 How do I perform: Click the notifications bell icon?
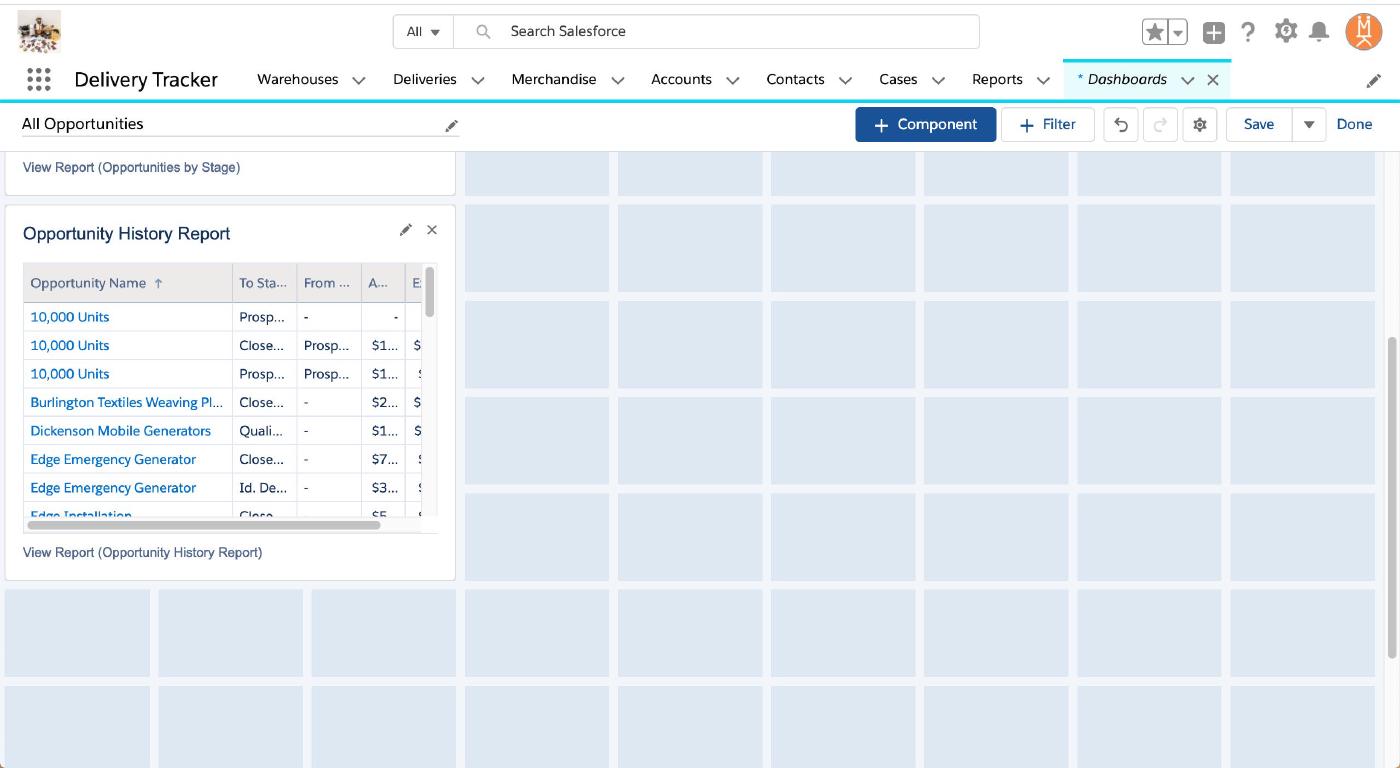(1319, 32)
